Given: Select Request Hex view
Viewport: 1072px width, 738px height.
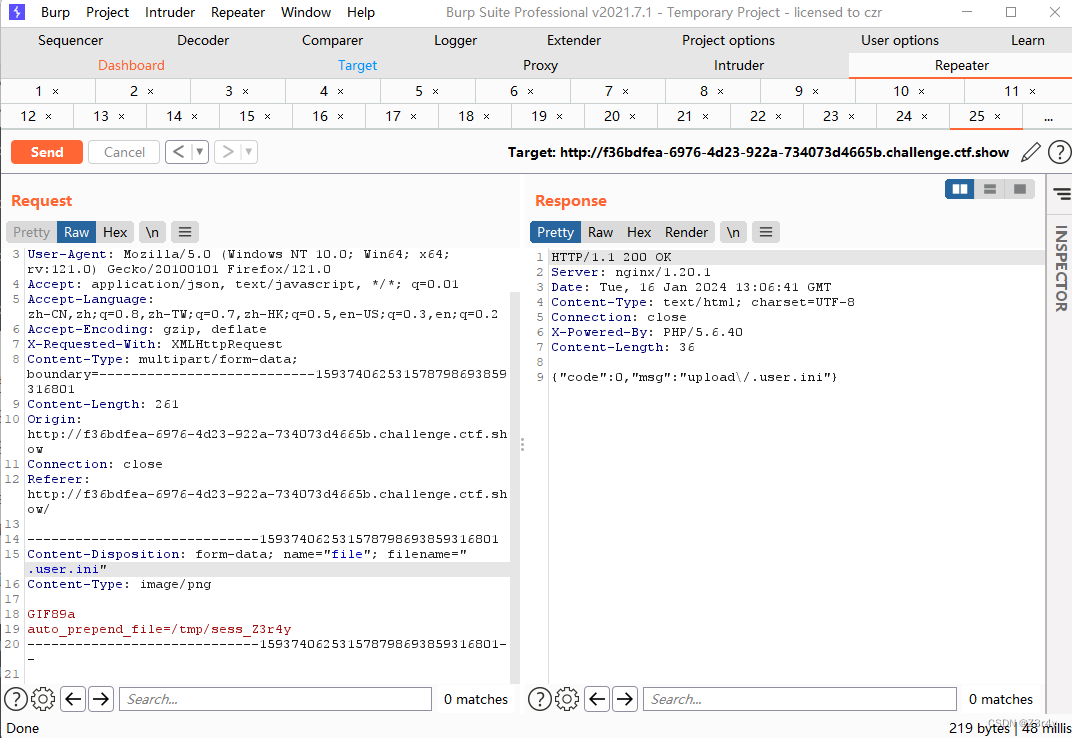Looking at the screenshot, I should click(x=115, y=232).
